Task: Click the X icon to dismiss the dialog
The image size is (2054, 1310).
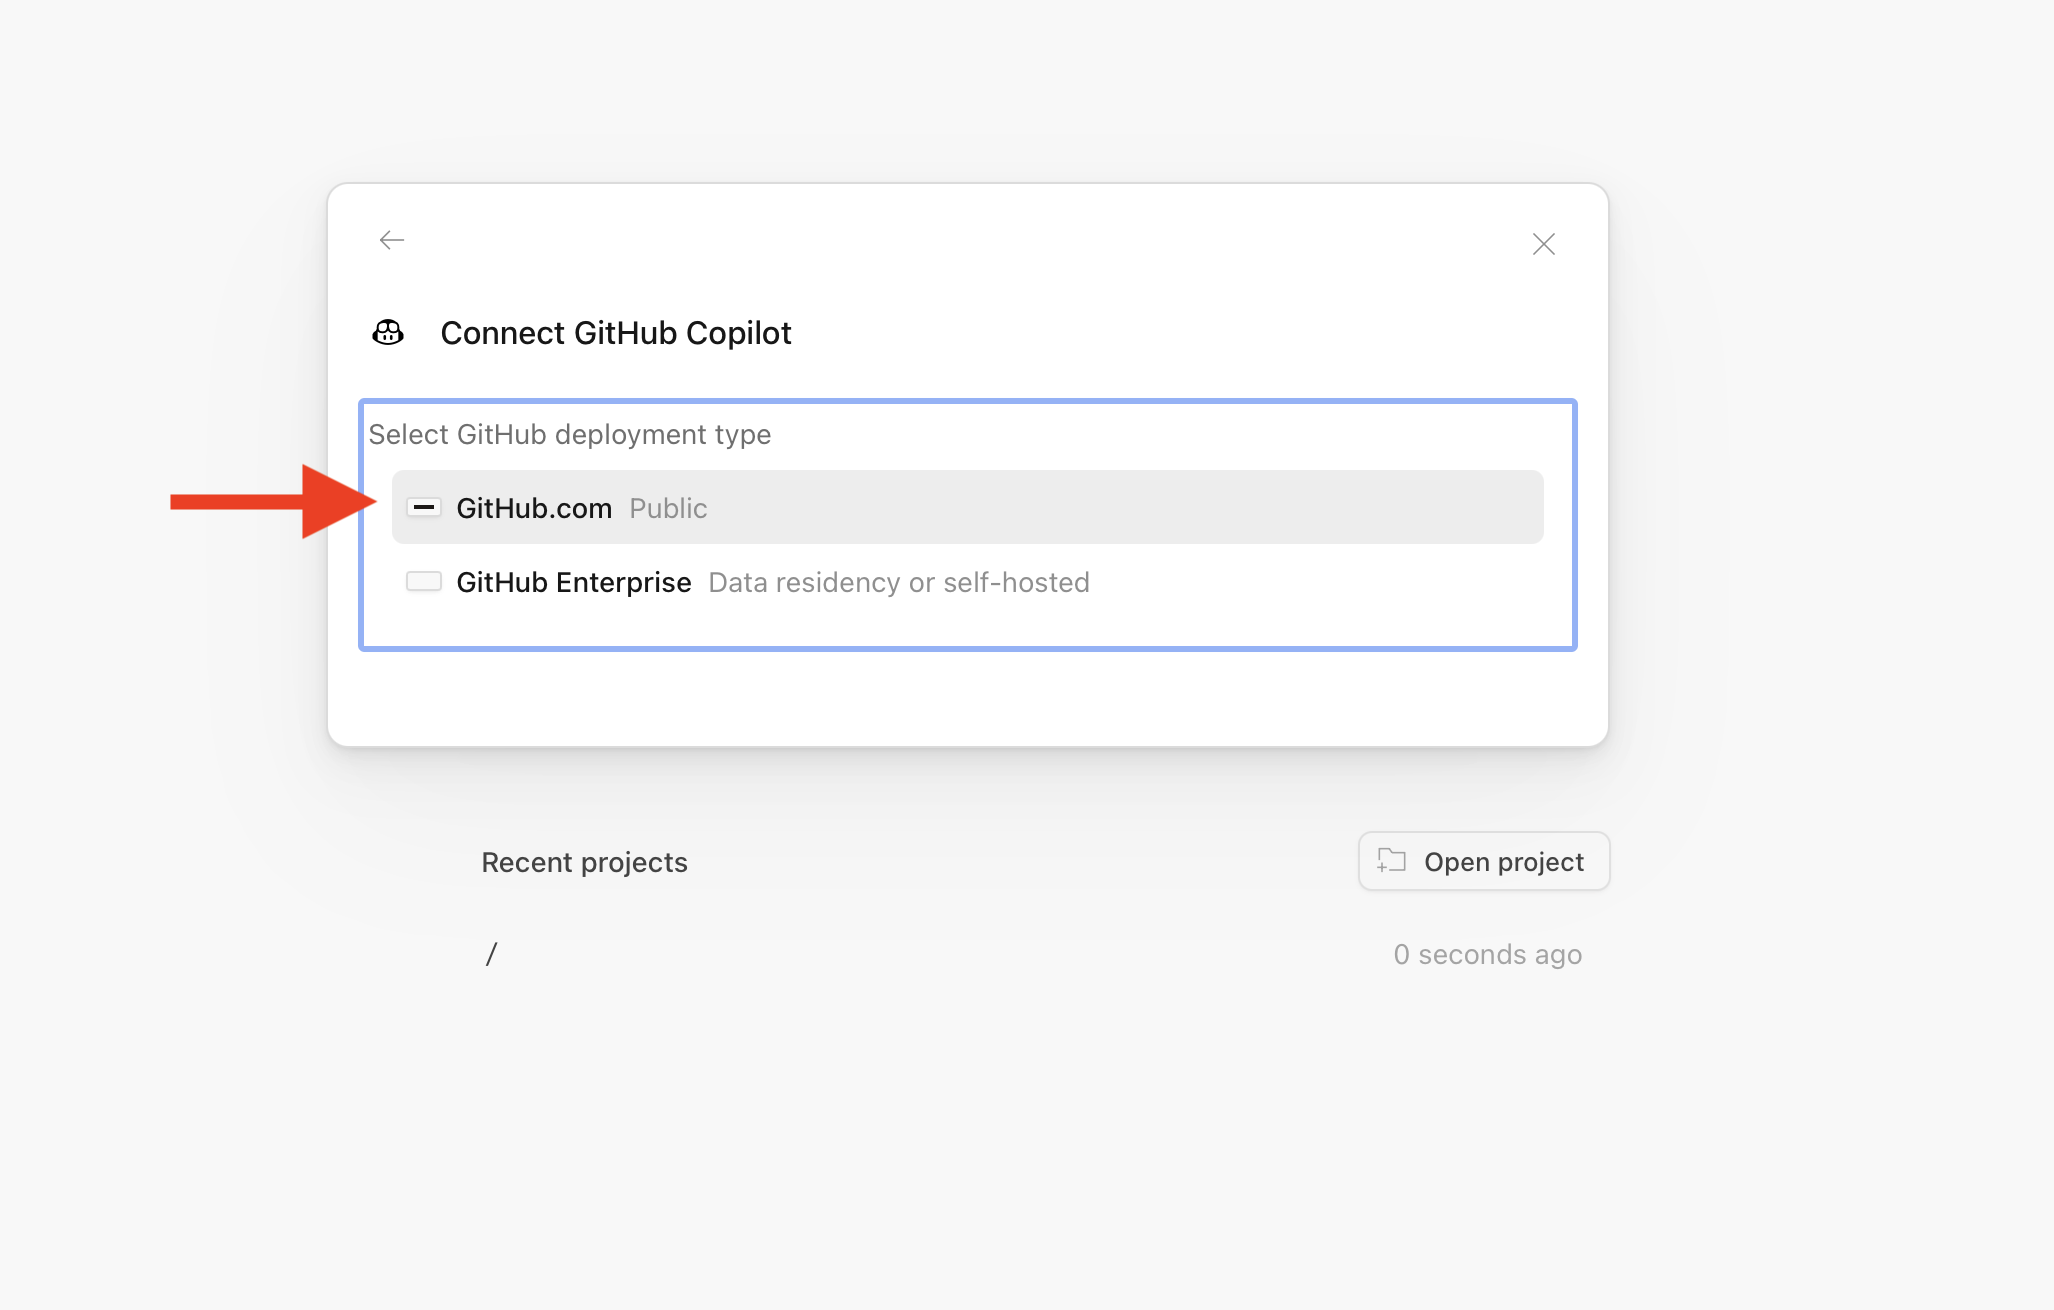Action: click(x=1543, y=243)
